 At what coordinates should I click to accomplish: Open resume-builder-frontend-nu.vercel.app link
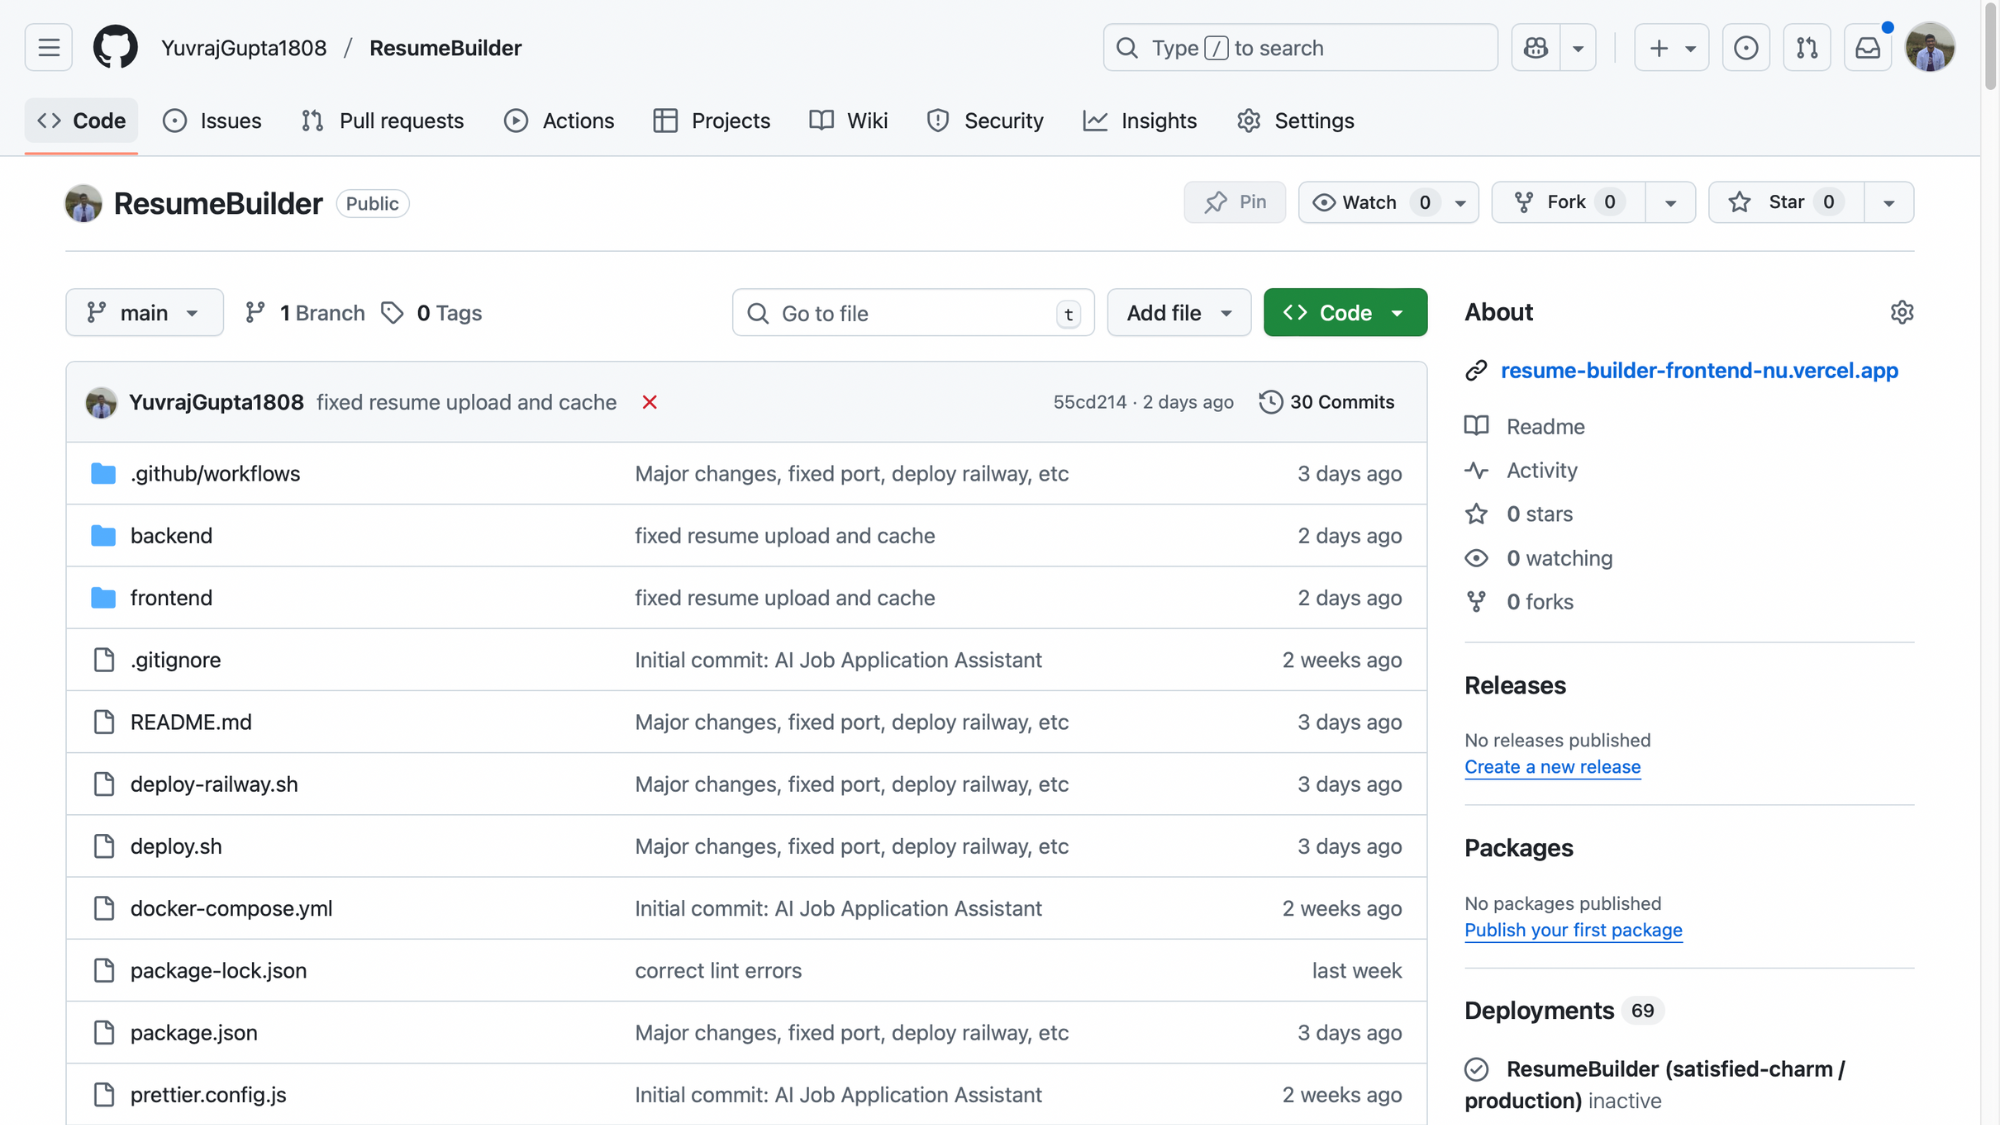point(1699,370)
